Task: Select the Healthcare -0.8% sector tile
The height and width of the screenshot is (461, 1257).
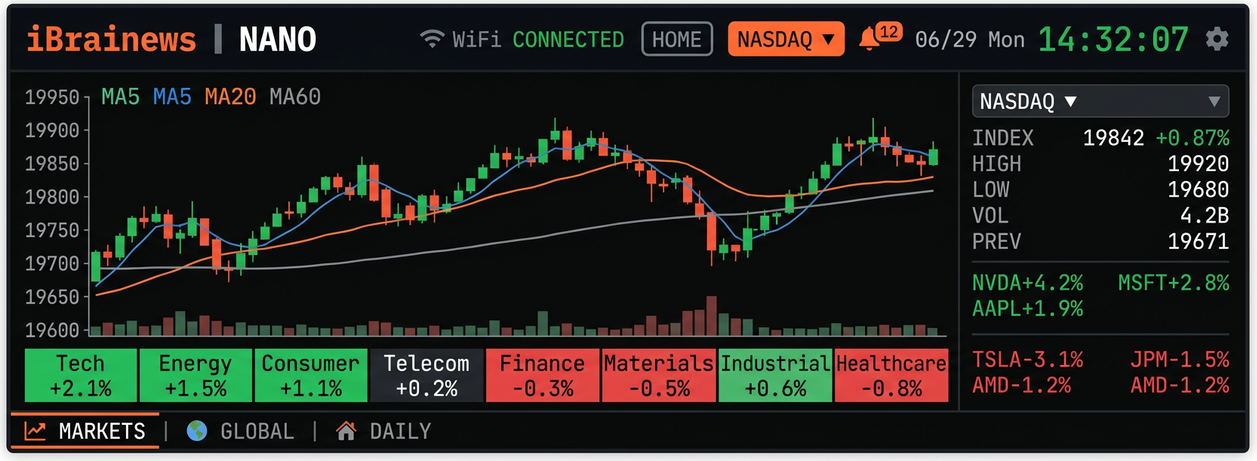Action: click(890, 376)
